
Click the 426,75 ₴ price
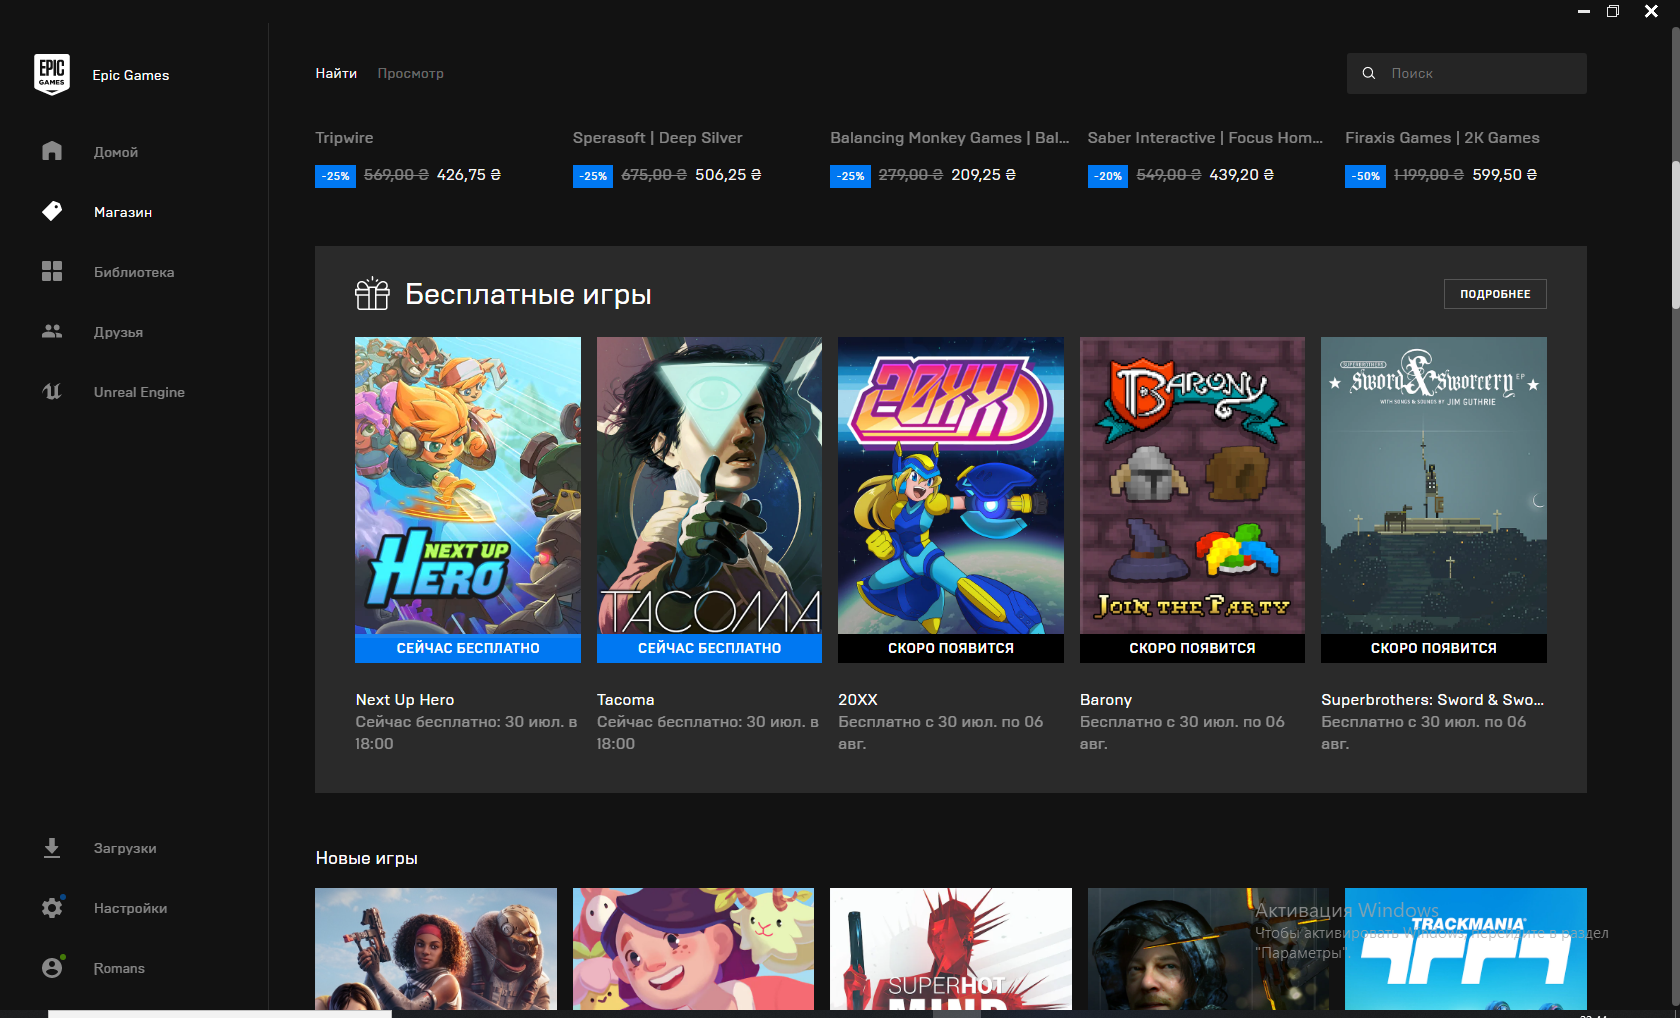pos(469,175)
